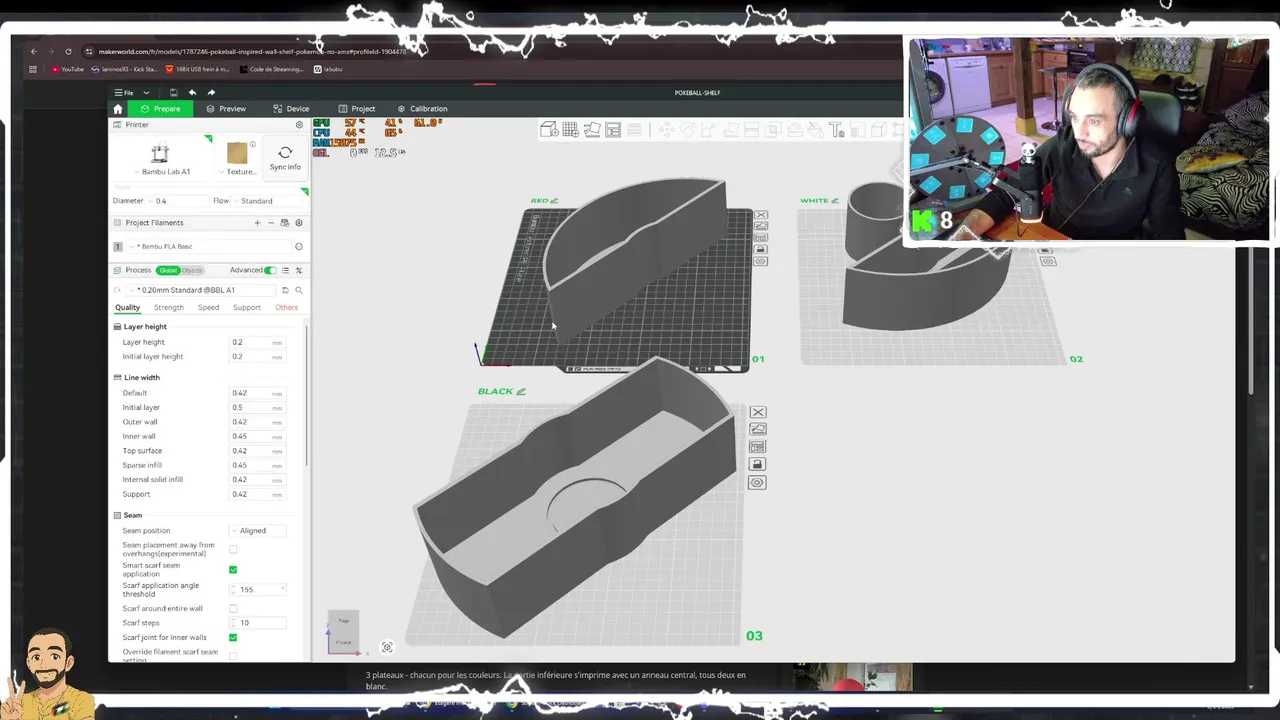Click the AMS sync icon beside Project Filaments

coord(284,223)
